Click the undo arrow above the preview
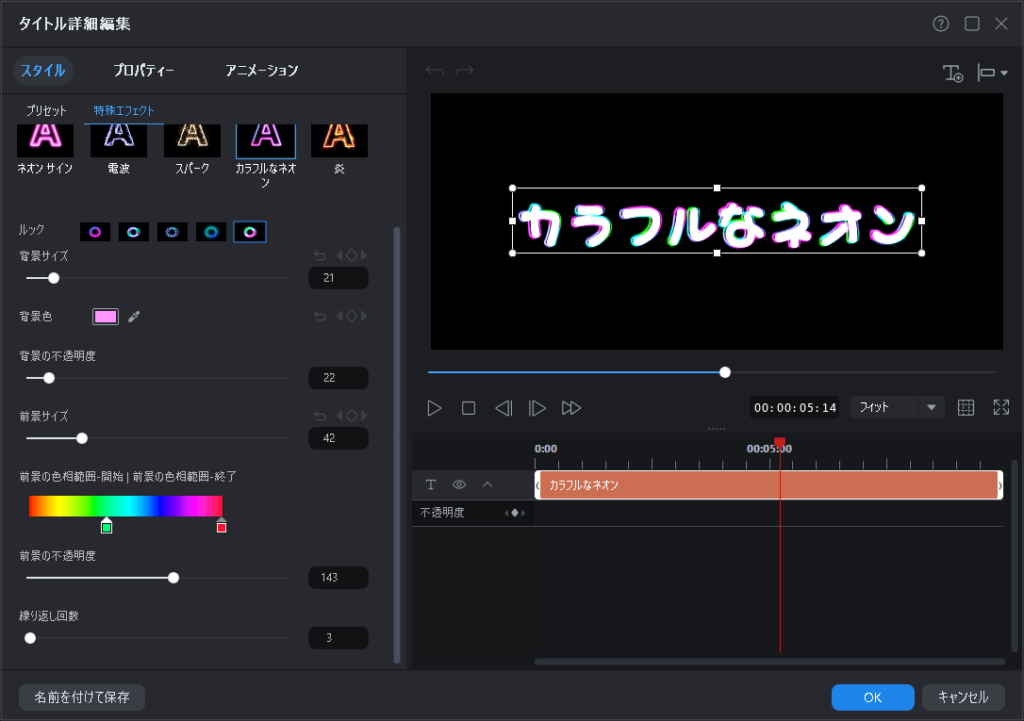 tap(434, 71)
